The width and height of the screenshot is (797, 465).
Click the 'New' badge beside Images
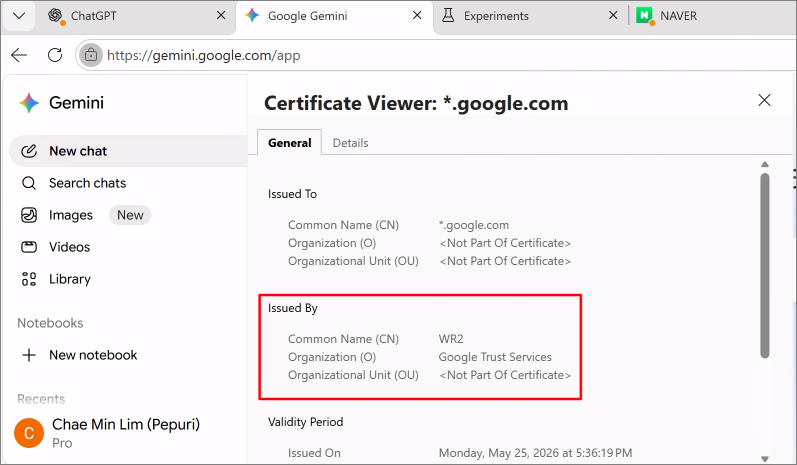click(x=130, y=215)
